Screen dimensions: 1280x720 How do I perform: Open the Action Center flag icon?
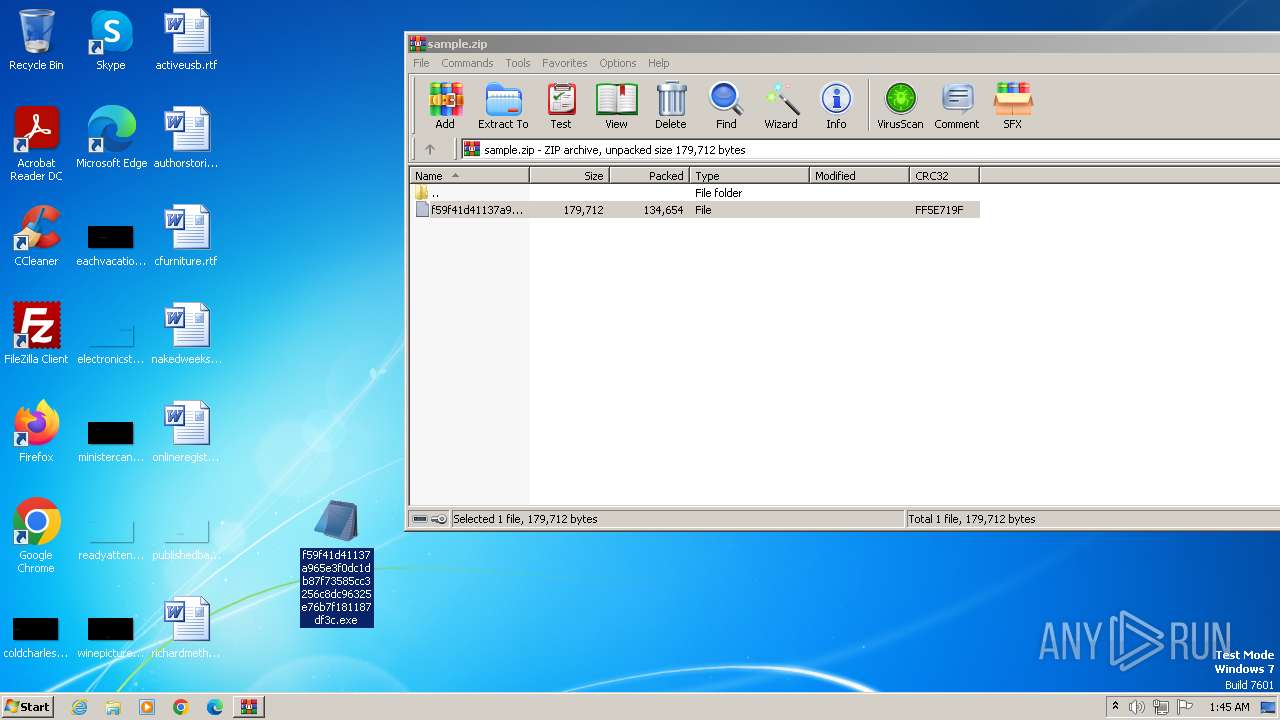[1185, 707]
